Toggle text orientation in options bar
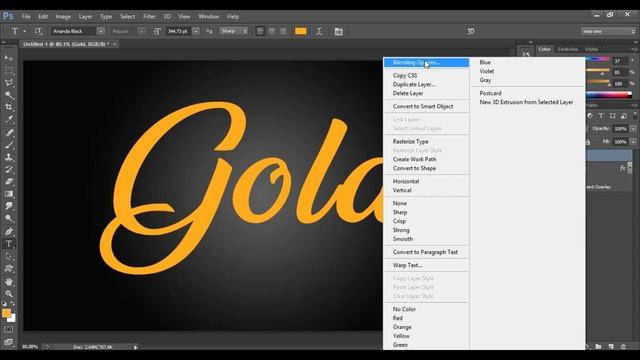Image resolution: width=640 pixels, height=360 pixels. point(38,31)
